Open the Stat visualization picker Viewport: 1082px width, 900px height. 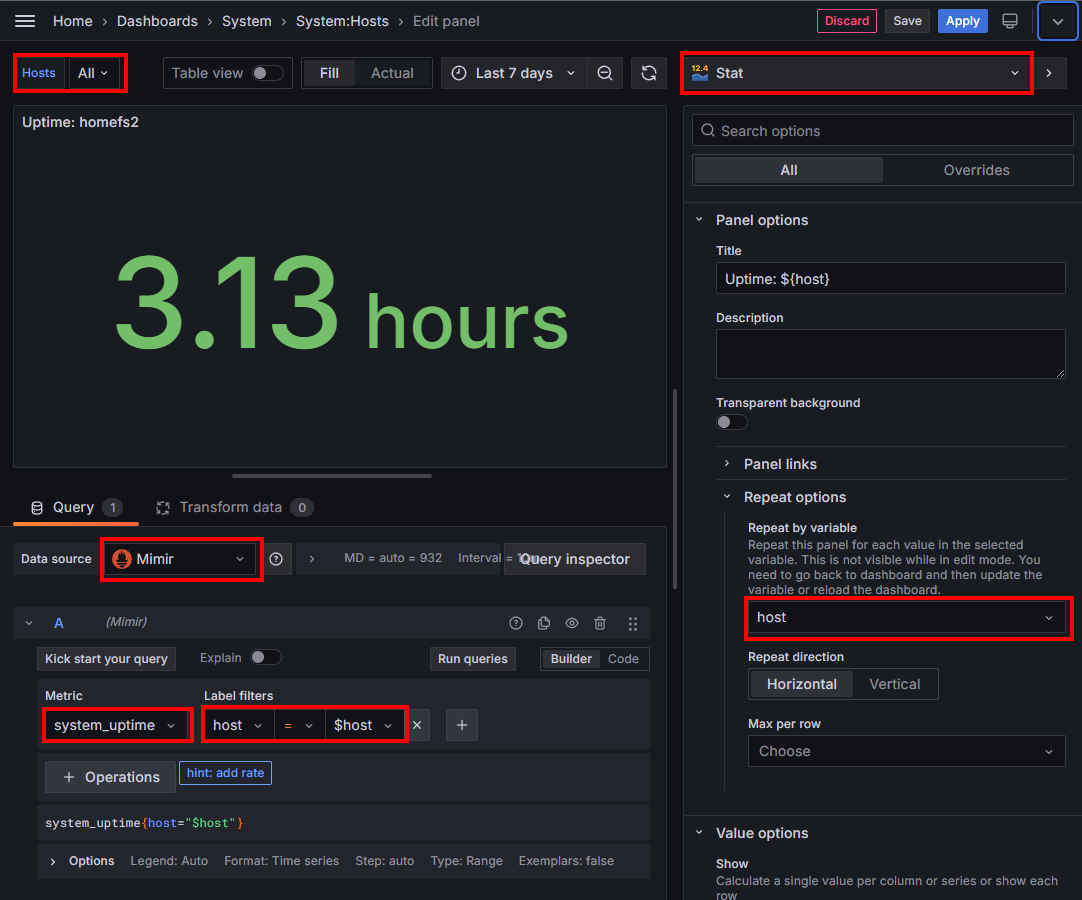pyautogui.click(x=856, y=73)
